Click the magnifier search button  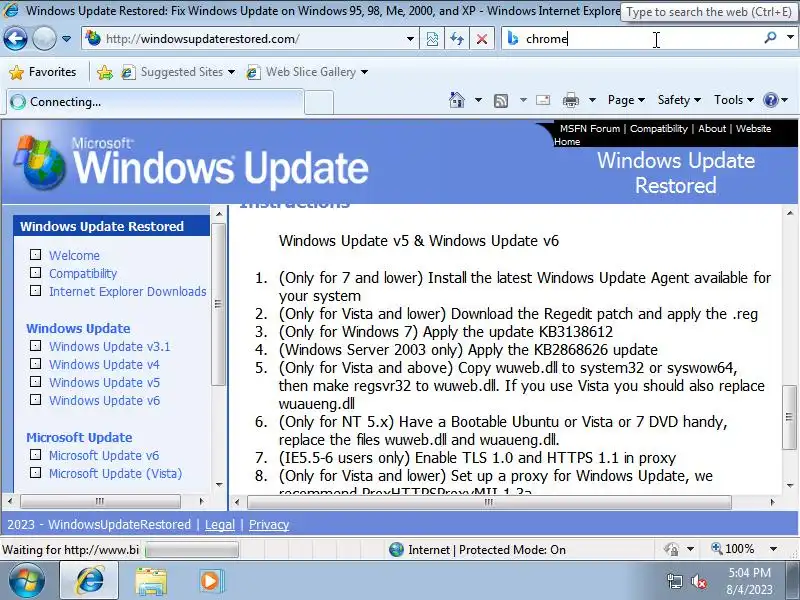tap(770, 38)
